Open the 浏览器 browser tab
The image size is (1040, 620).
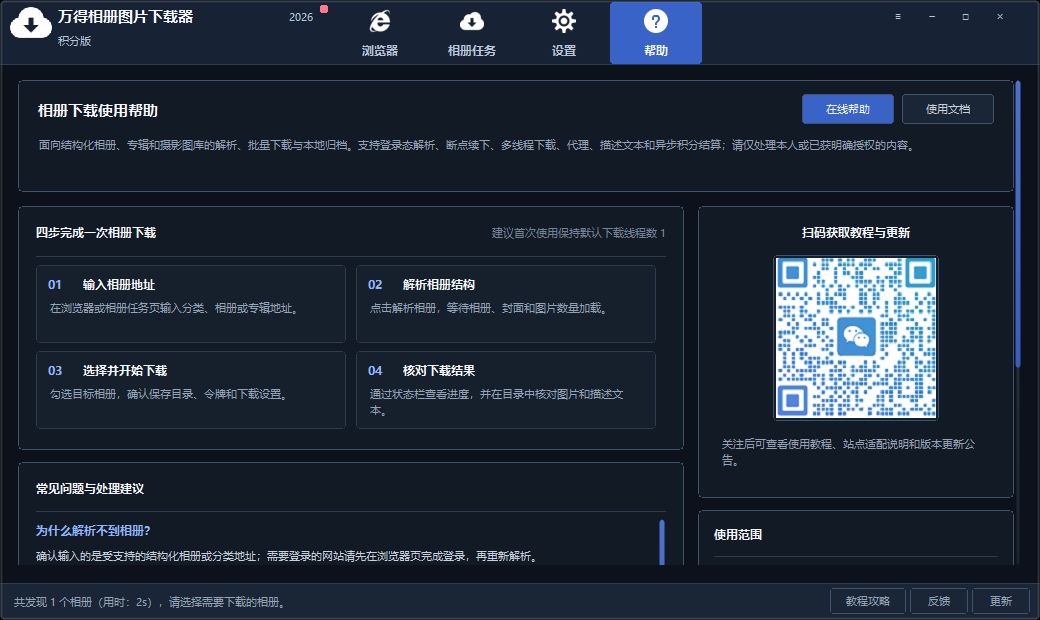click(380, 33)
